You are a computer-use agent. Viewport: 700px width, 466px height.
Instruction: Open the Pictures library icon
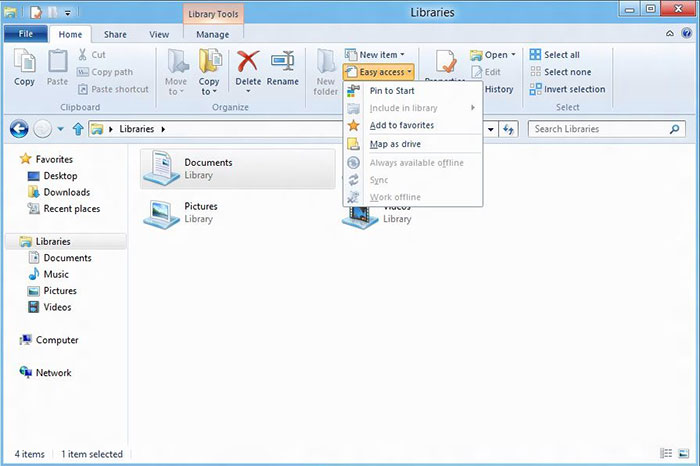pos(161,212)
